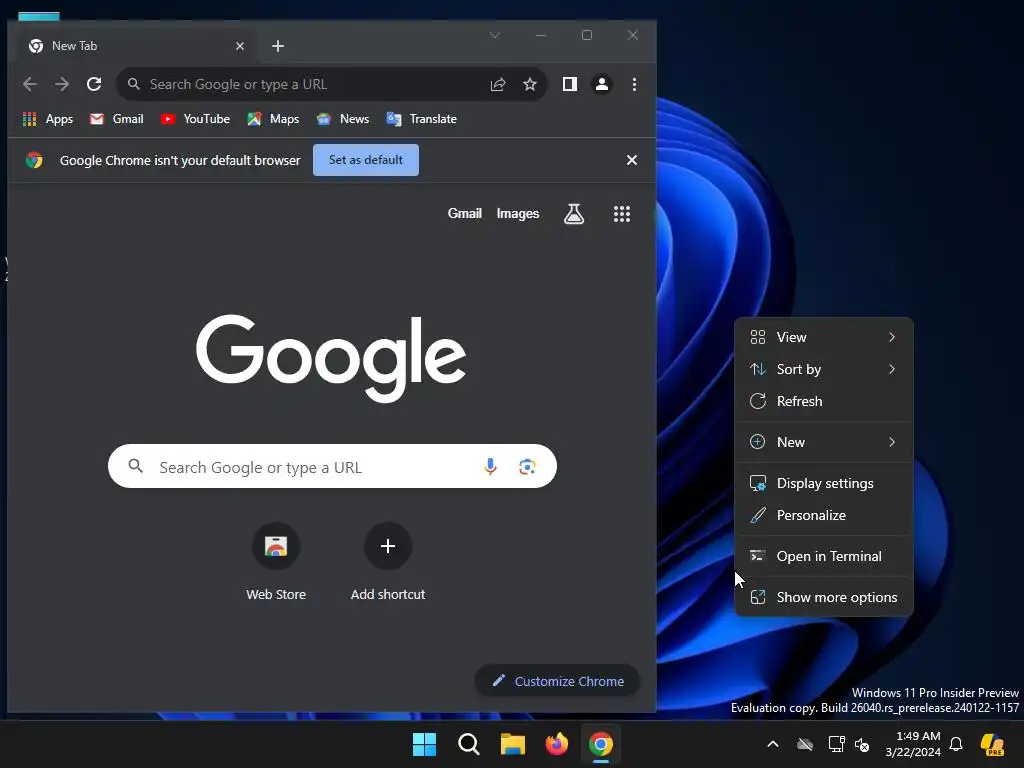Open a new tab with plus button
1024x768 pixels.
(x=278, y=46)
